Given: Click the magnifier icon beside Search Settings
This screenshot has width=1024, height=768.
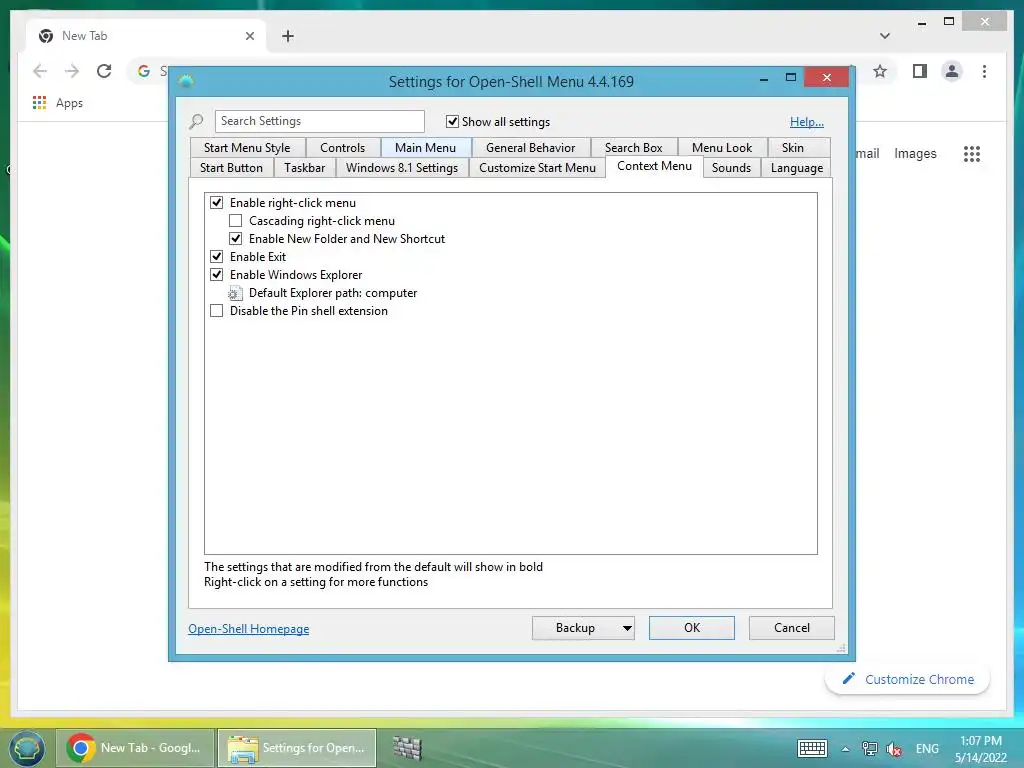Looking at the screenshot, I should pyautogui.click(x=197, y=121).
